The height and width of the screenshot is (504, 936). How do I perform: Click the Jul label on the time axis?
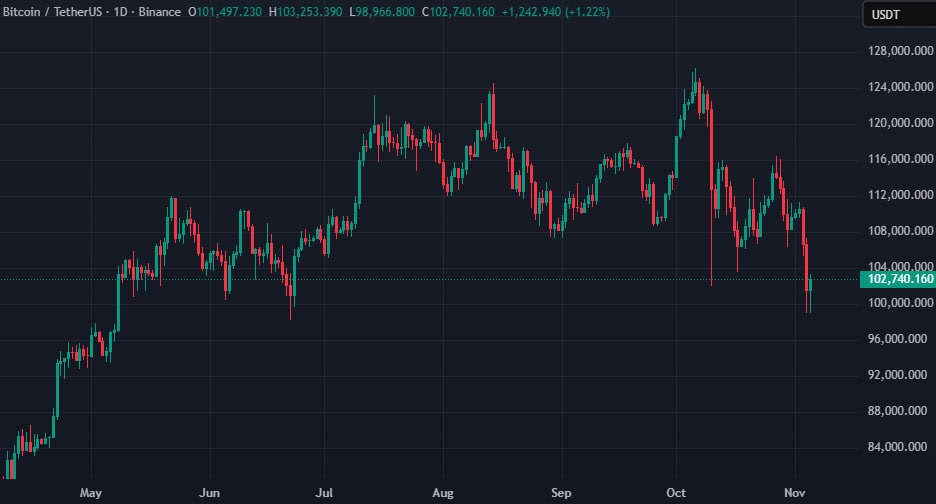(325, 493)
